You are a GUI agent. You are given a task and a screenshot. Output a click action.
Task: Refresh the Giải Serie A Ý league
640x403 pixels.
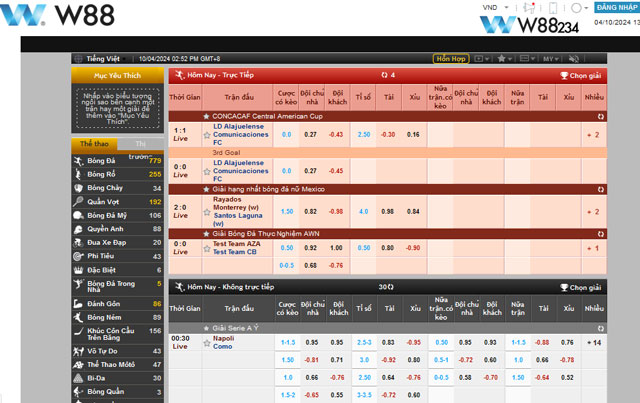(x=600, y=328)
